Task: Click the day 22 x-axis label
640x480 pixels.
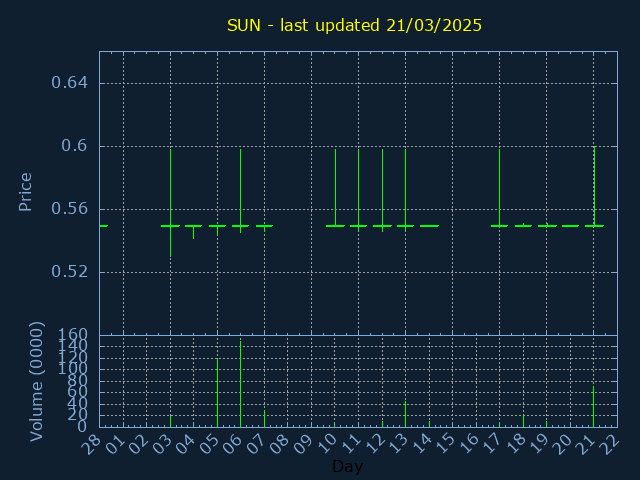Action: click(x=609, y=444)
